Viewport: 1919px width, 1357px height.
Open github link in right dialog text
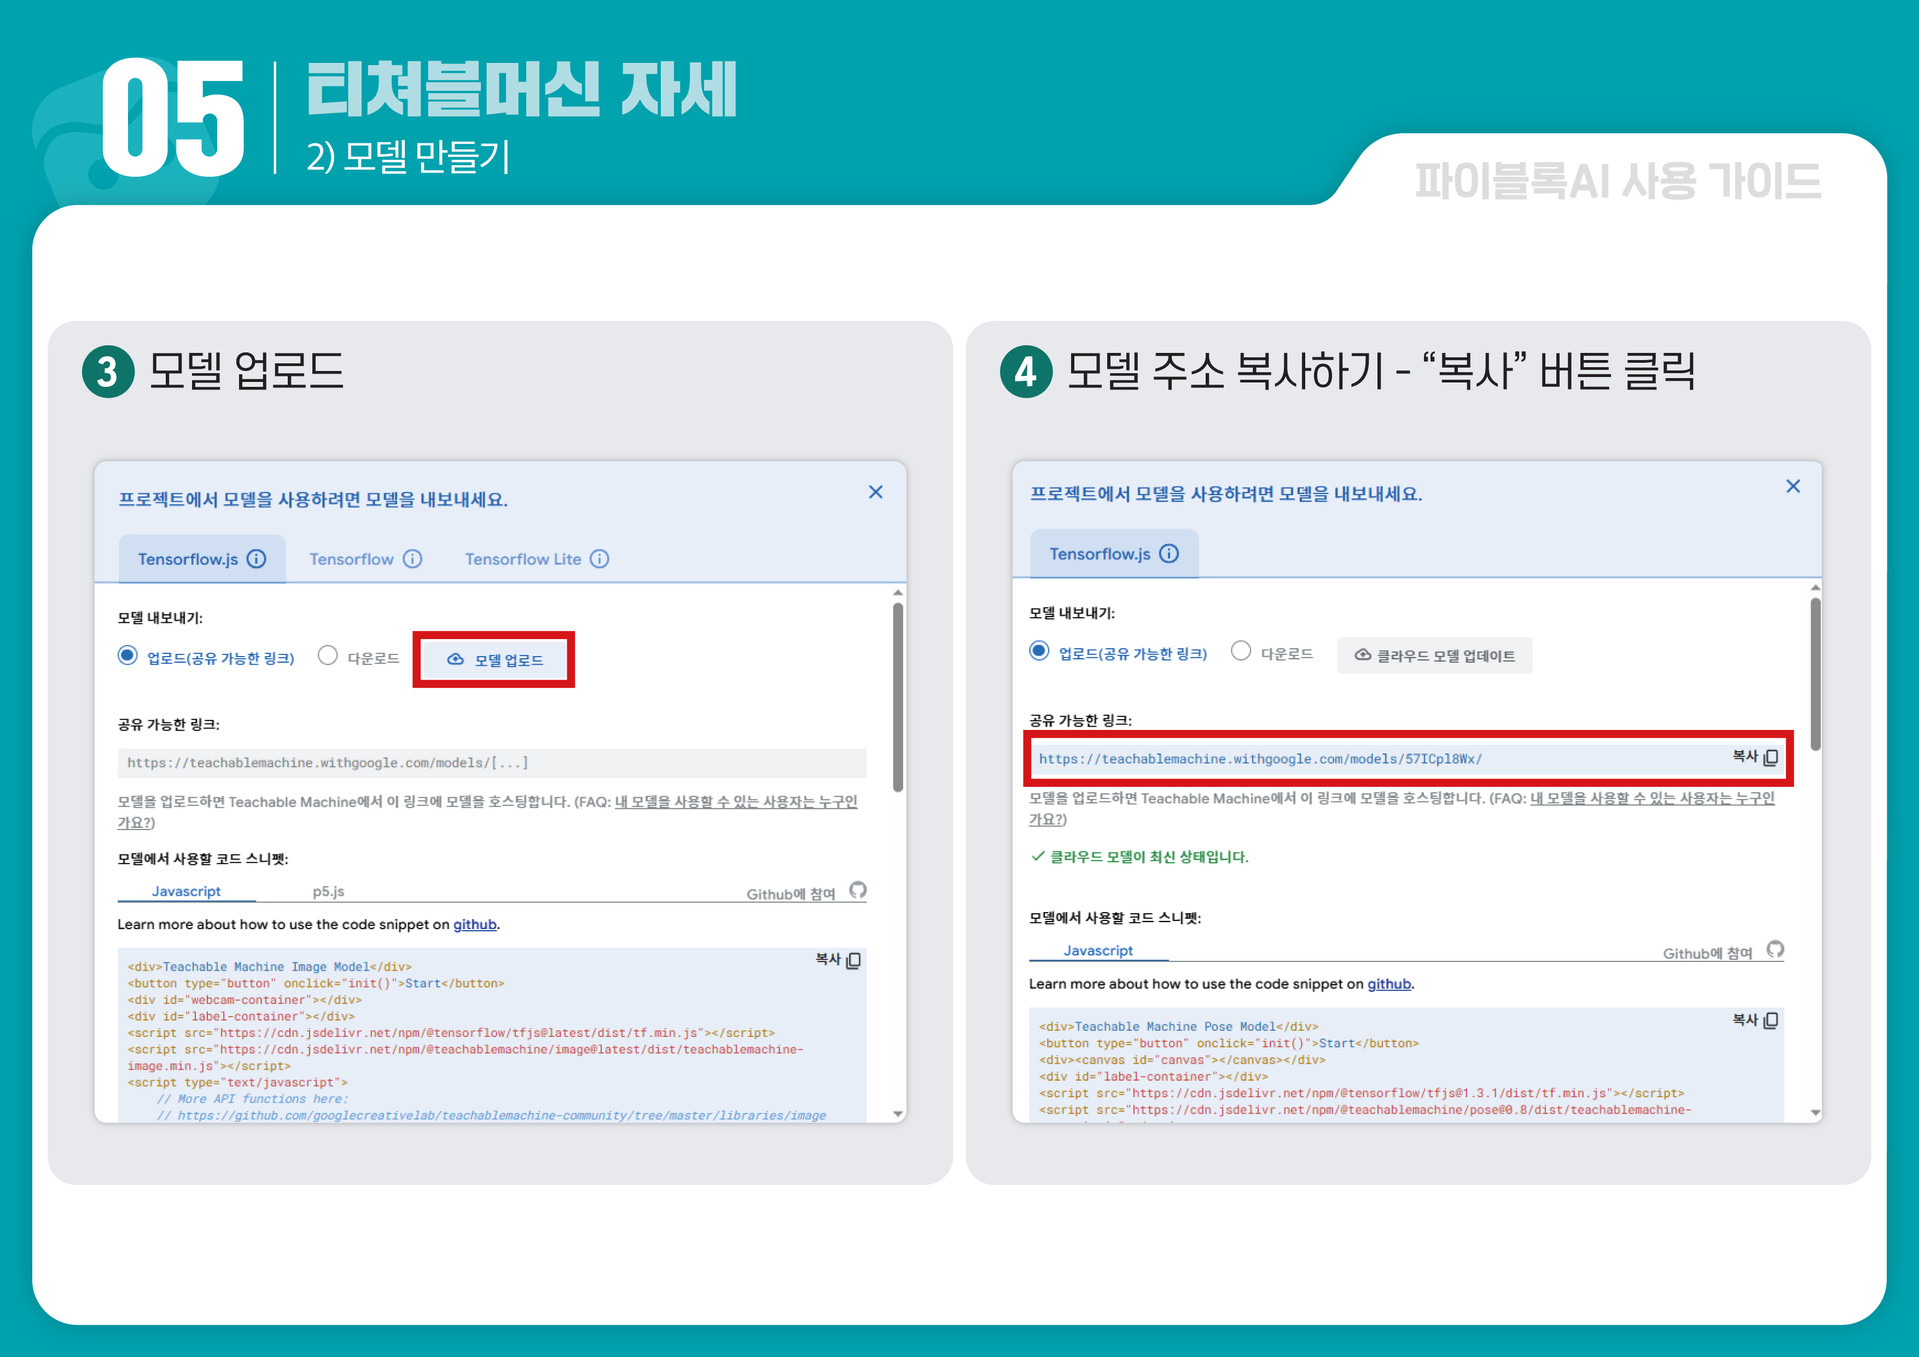[1389, 984]
